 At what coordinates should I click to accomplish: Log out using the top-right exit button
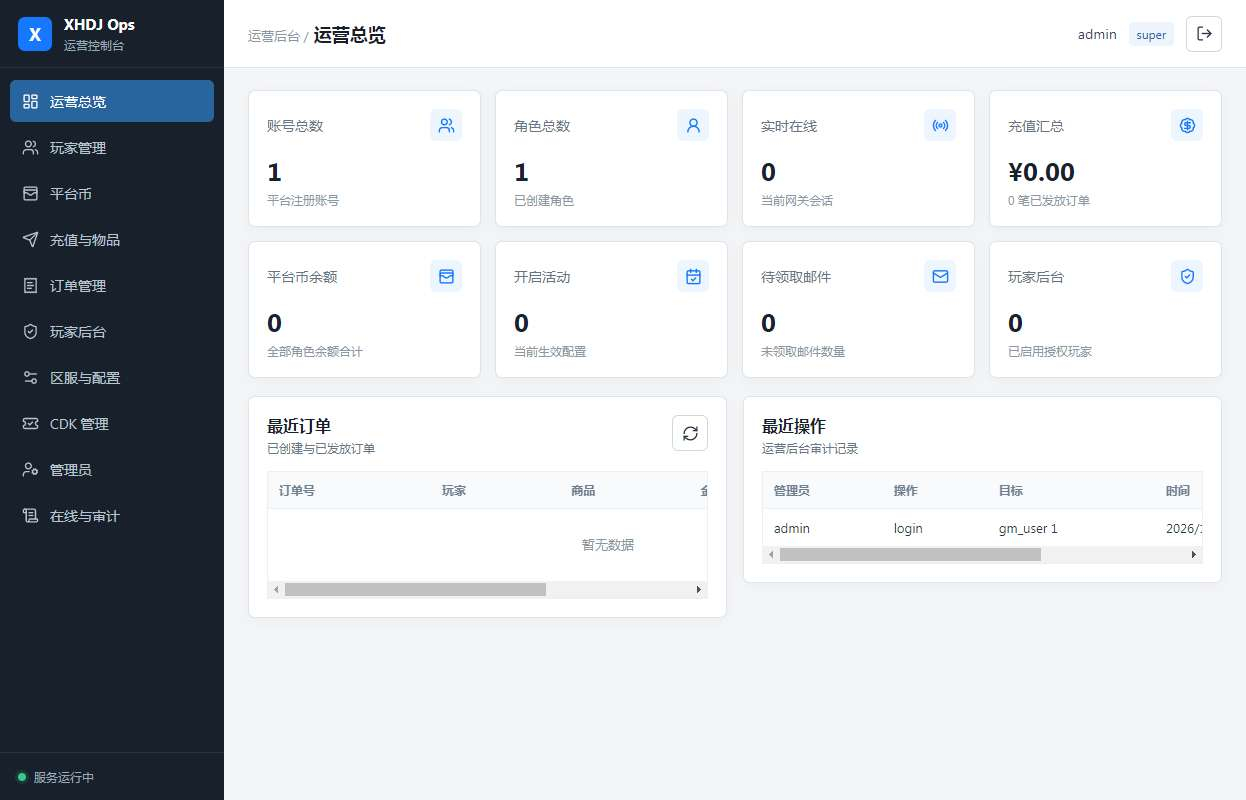click(1204, 33)
